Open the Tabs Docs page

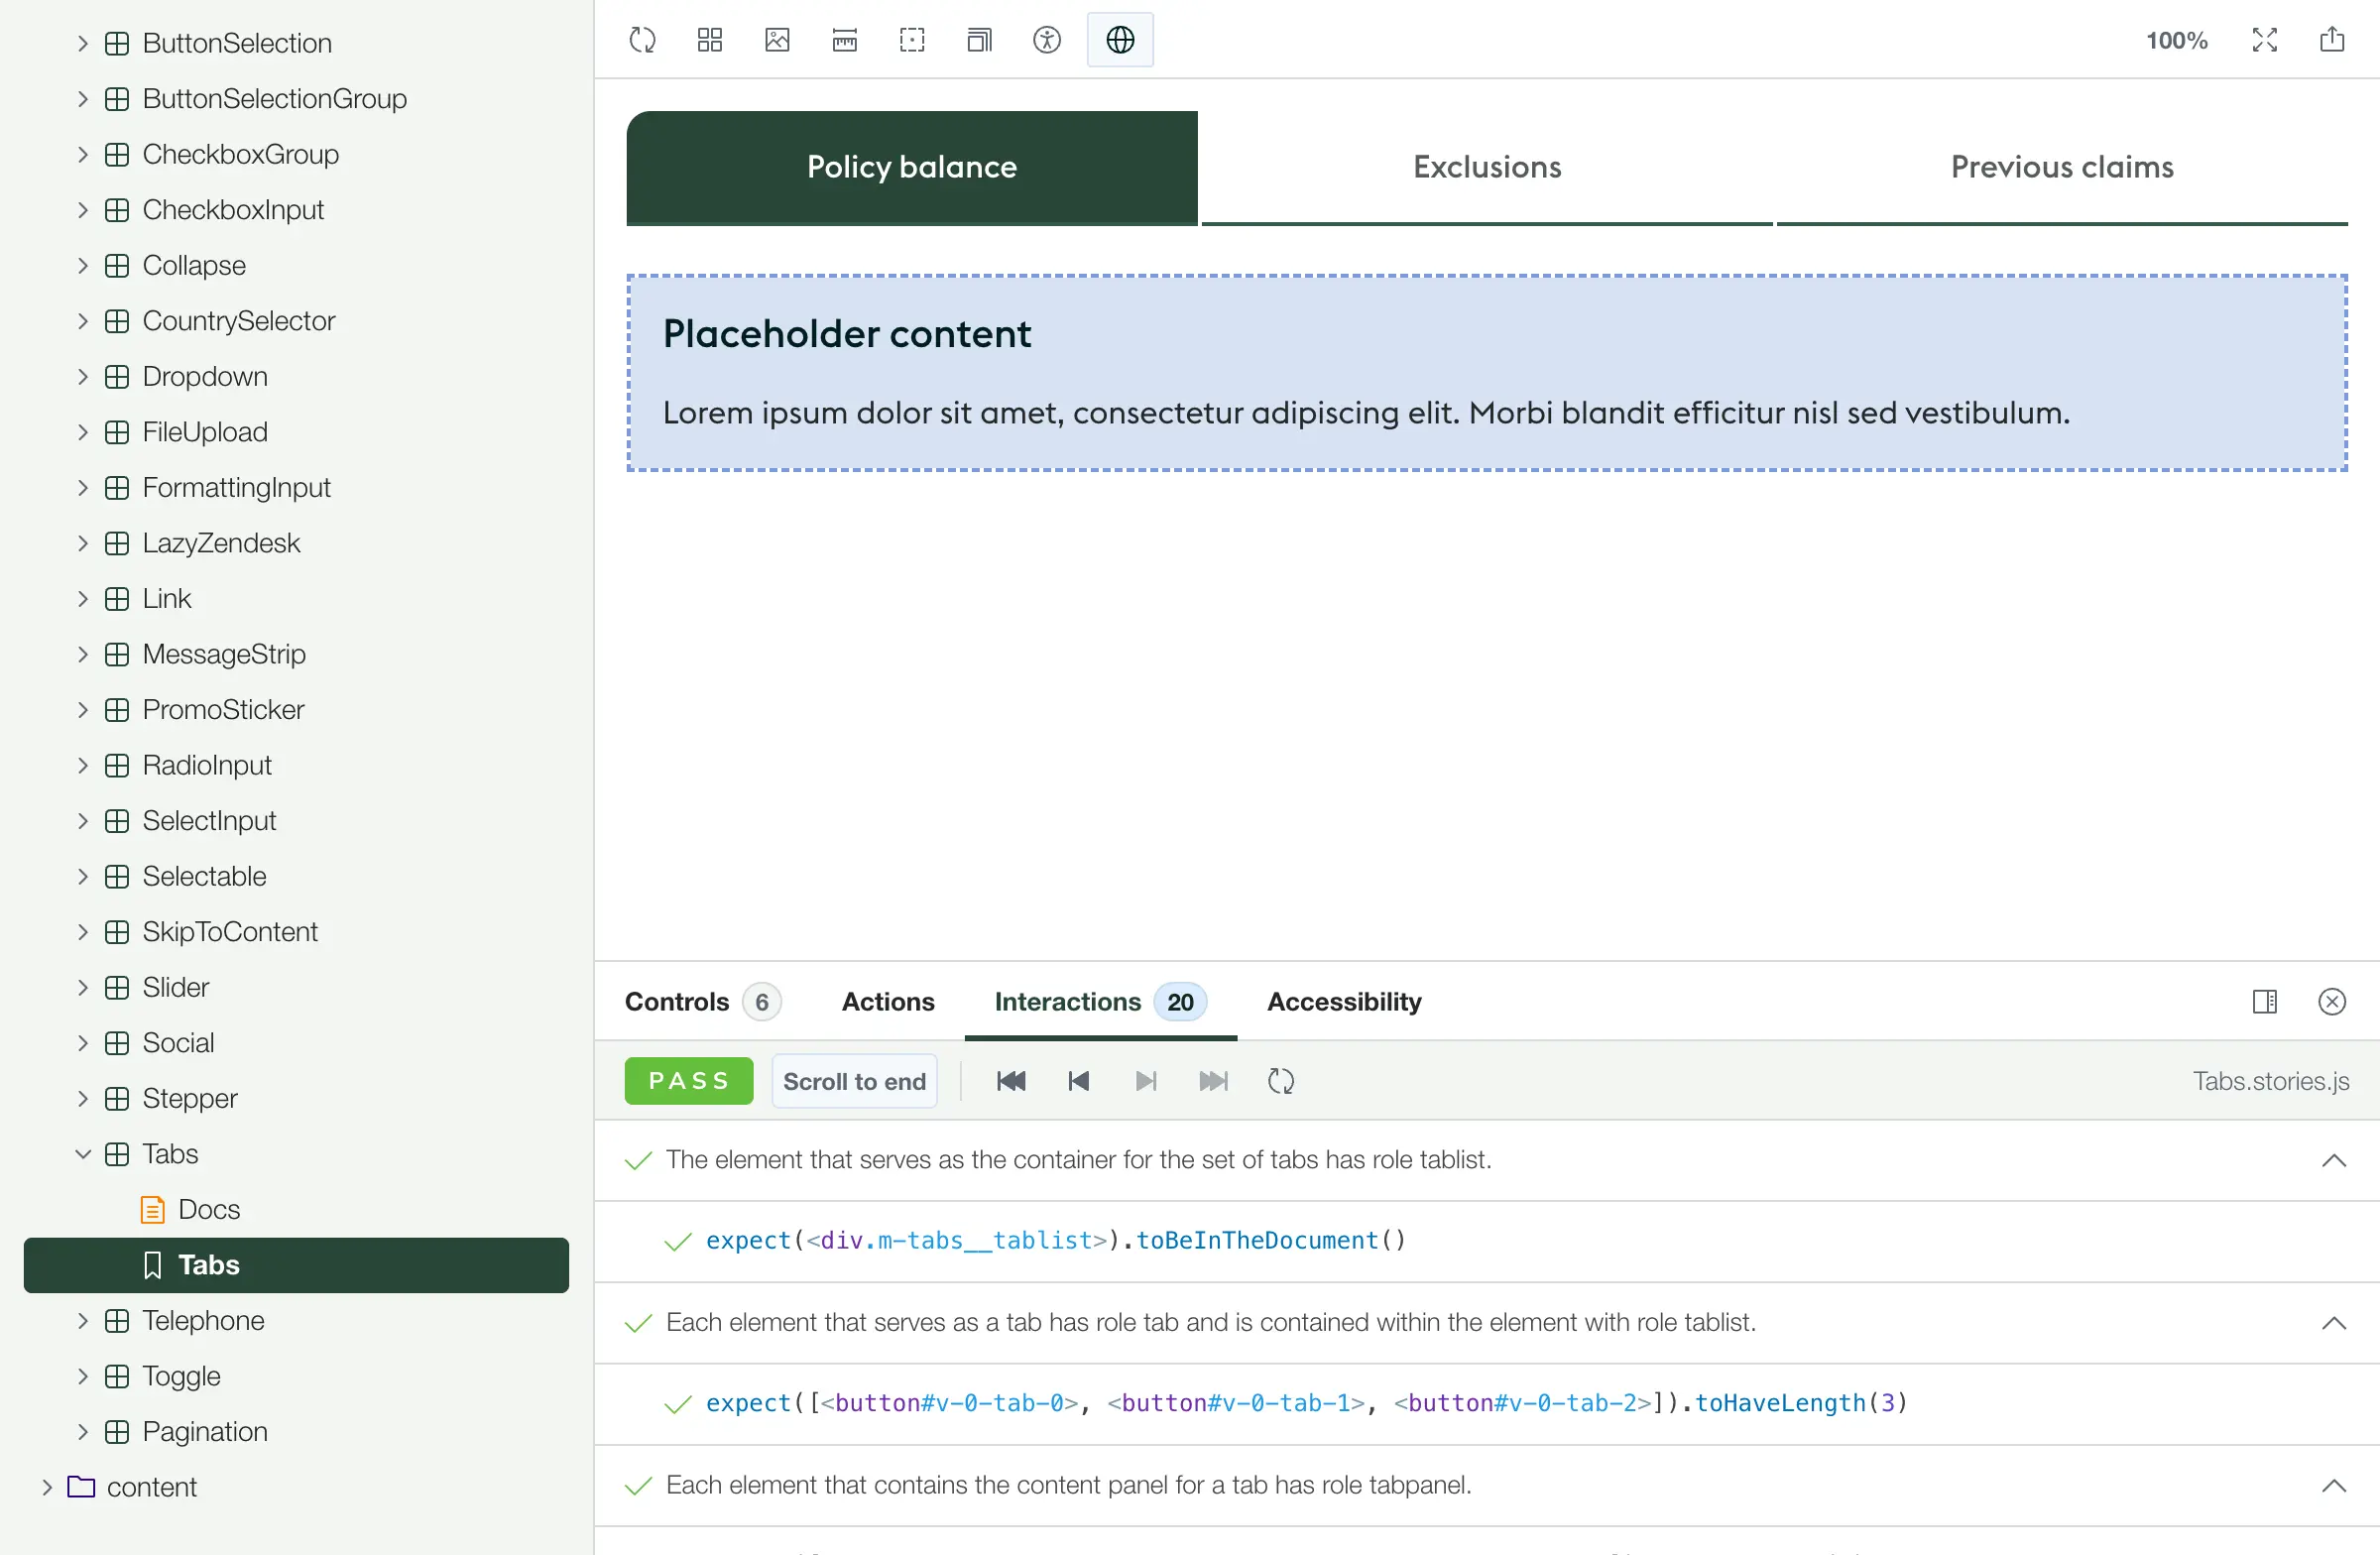coord(208,1209)
